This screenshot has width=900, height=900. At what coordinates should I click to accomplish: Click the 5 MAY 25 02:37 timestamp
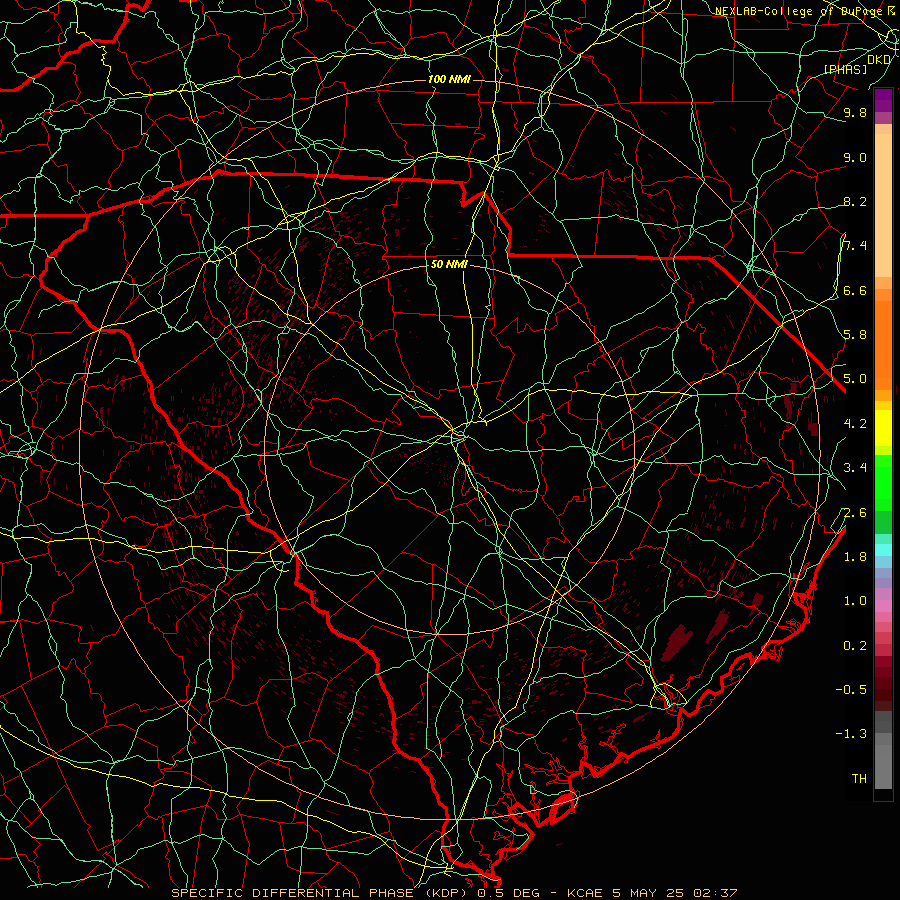(x=675, y=893)
